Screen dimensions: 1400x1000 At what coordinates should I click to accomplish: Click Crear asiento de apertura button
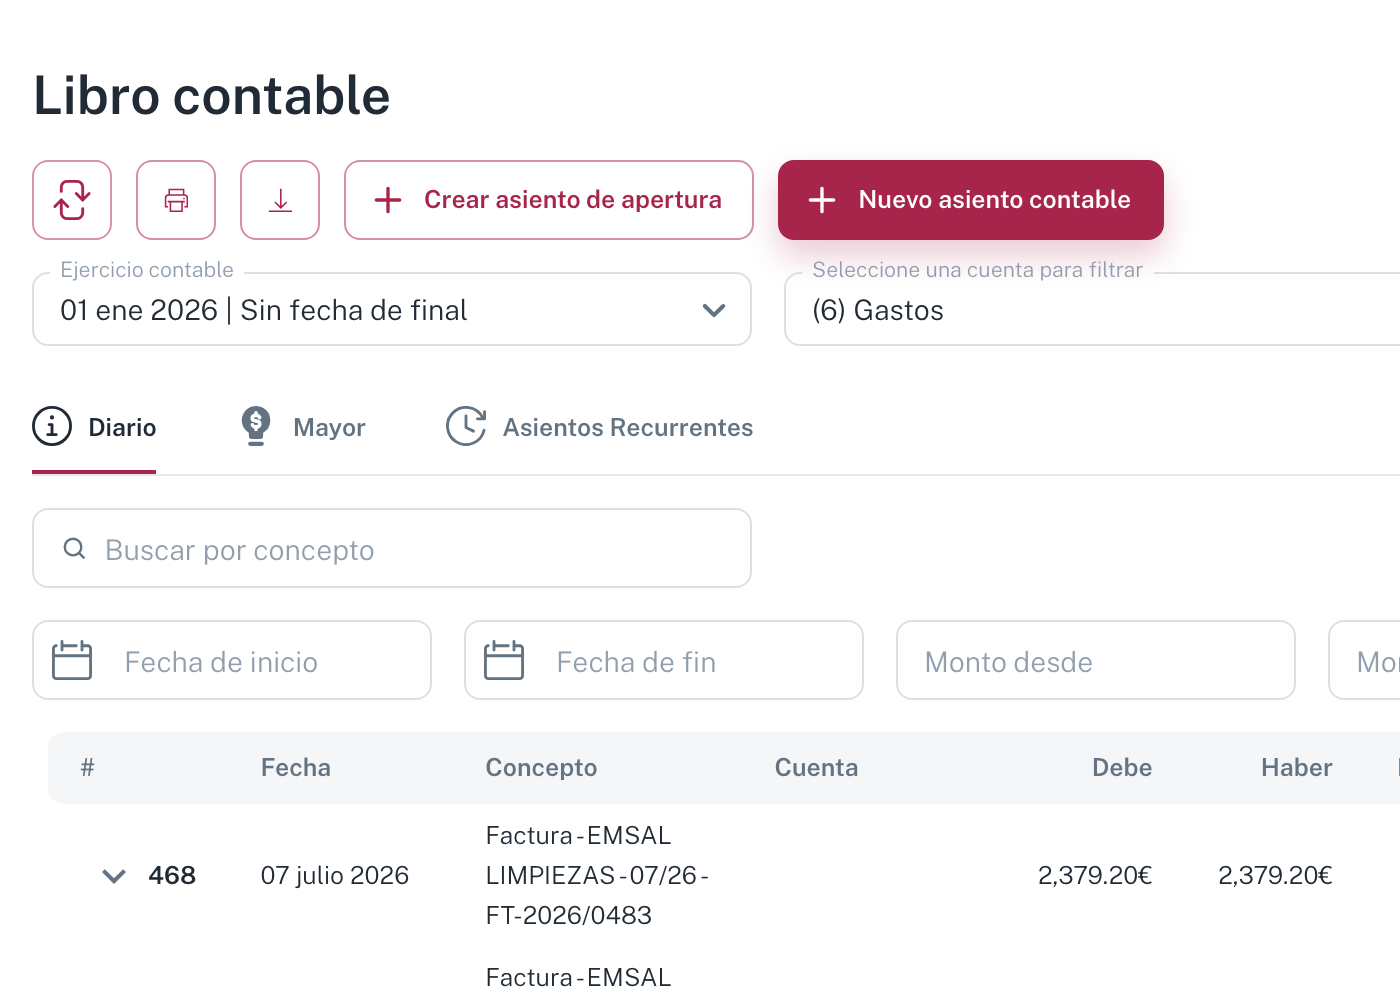(x=549, y=200)
